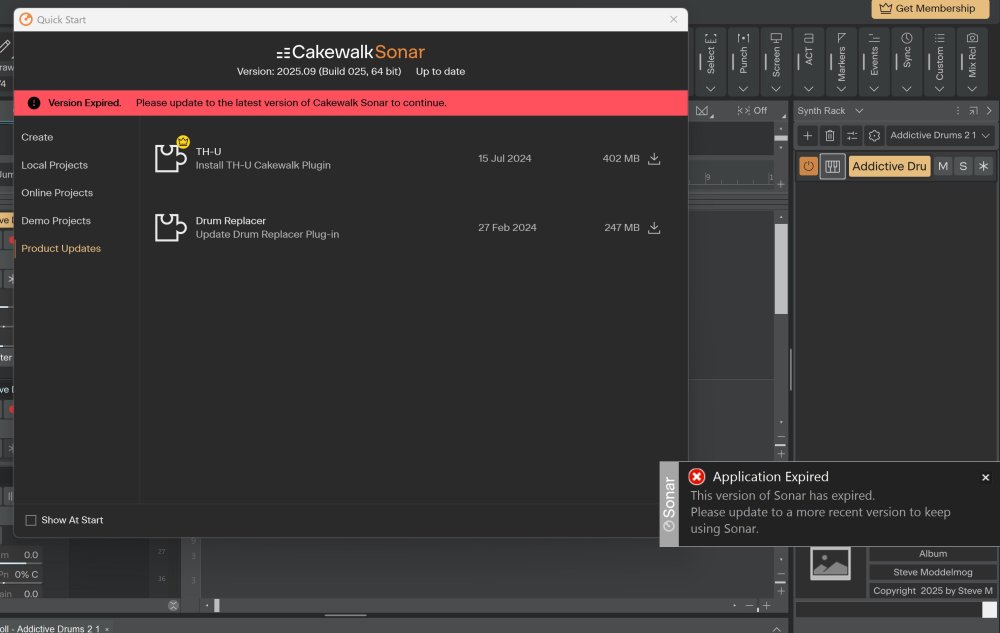Click the Version Expired warning icon

(34, 103)
